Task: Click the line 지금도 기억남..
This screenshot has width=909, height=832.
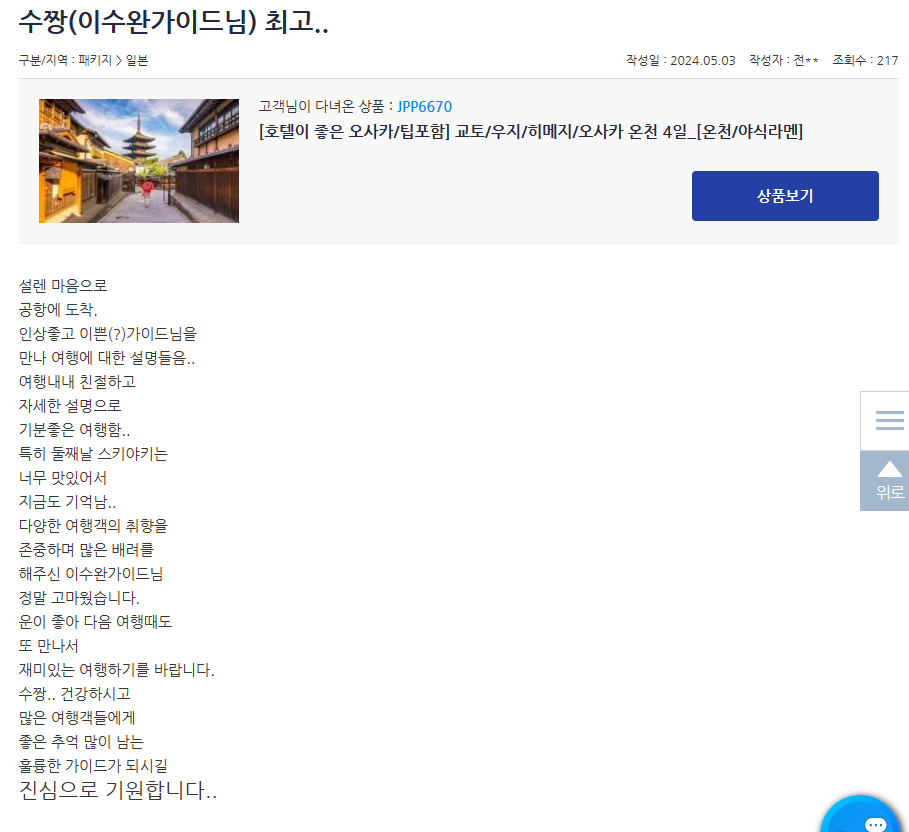Action: pyautogui.click(x=67, y=502)
